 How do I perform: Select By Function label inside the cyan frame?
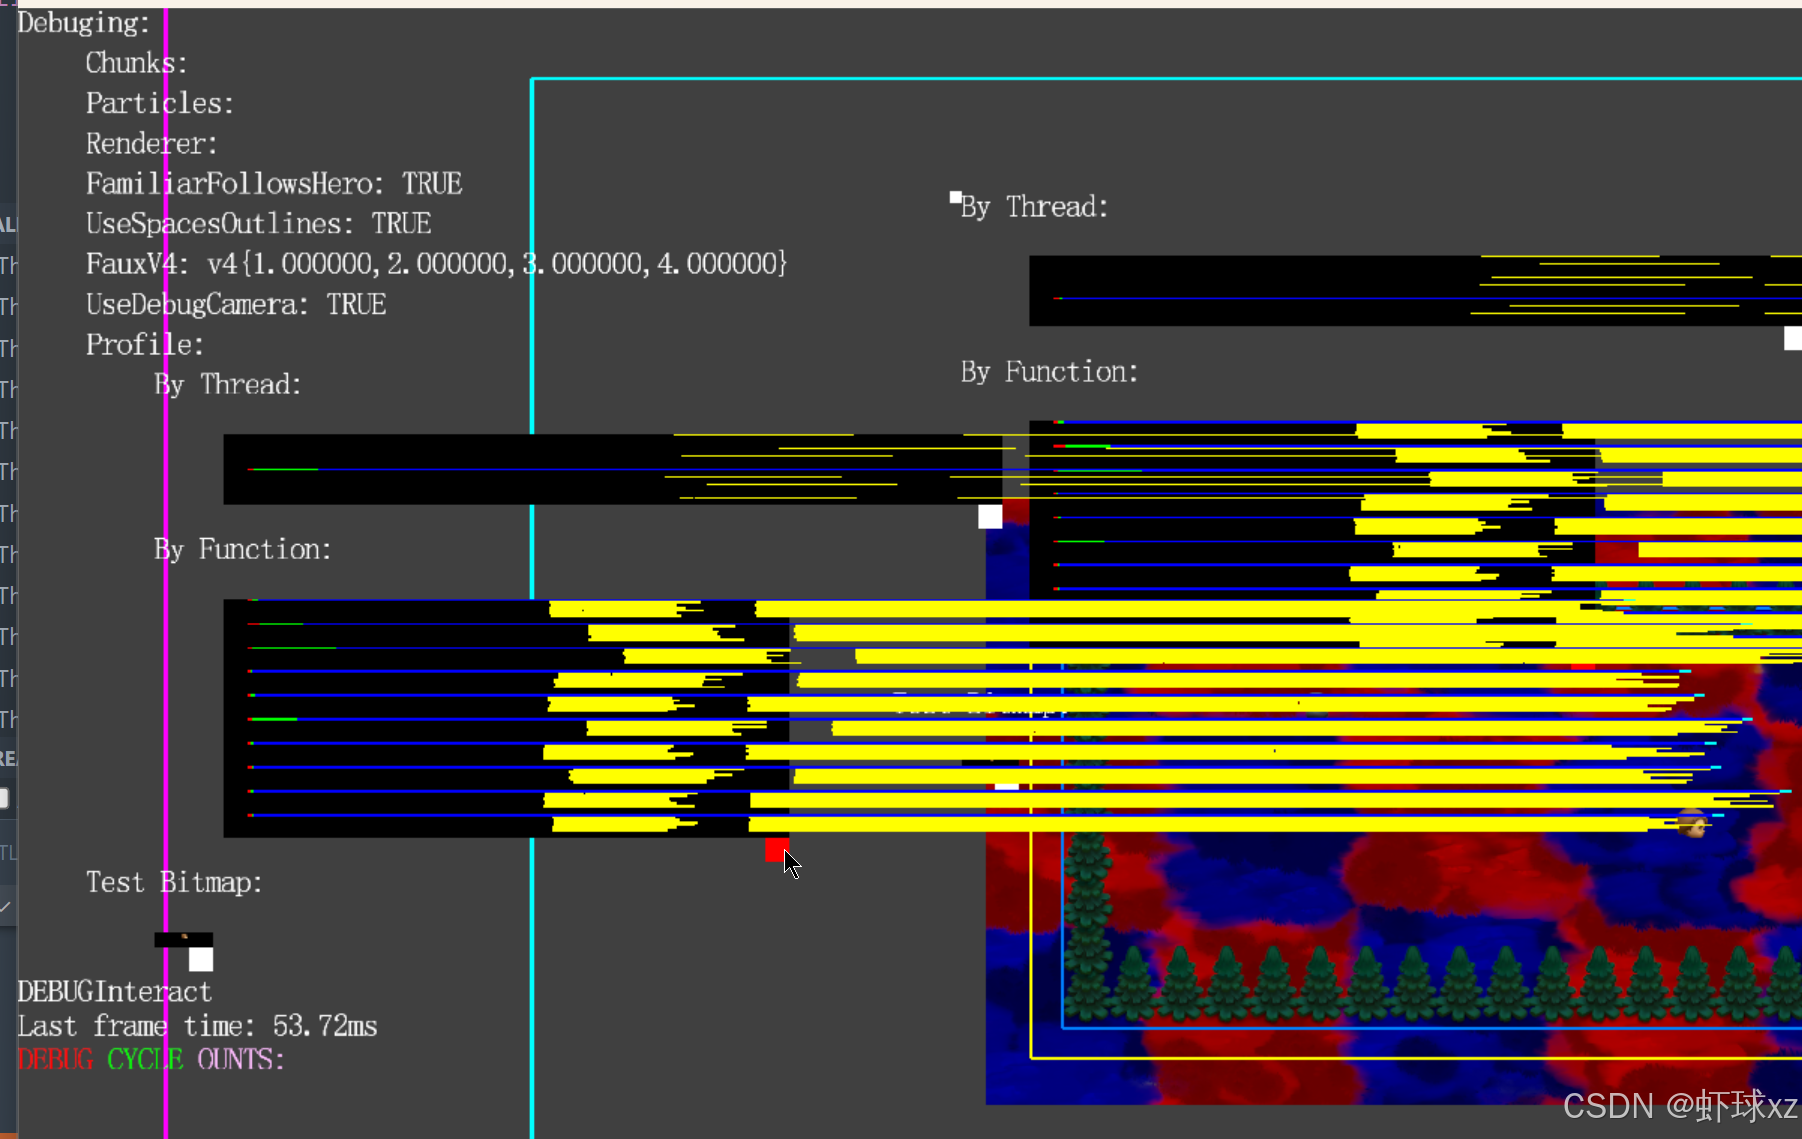coord(1049,372)
